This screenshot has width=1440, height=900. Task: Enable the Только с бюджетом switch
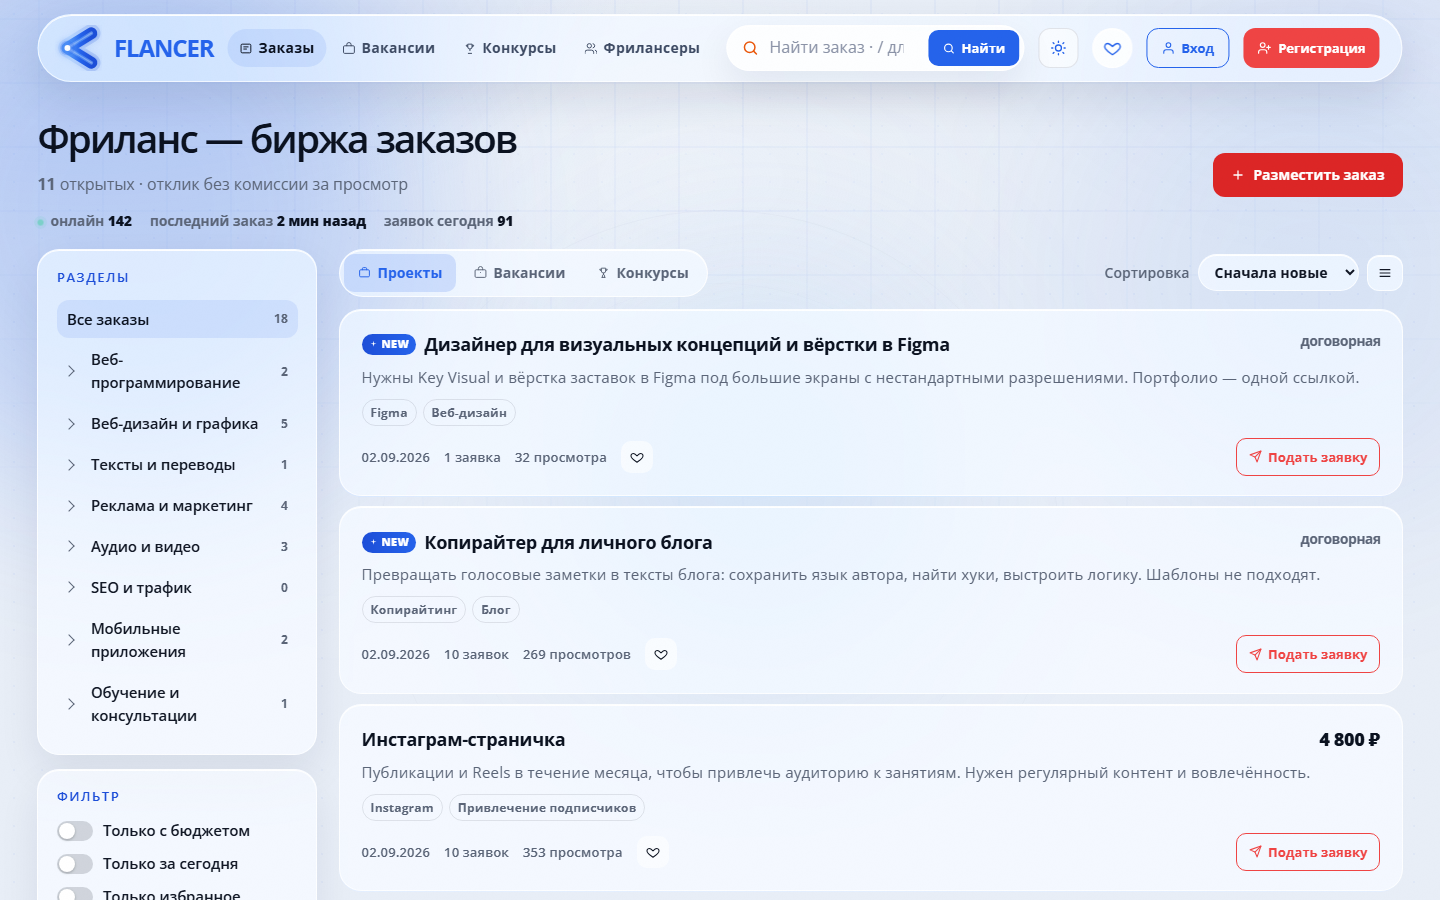(x=75, y=831)
